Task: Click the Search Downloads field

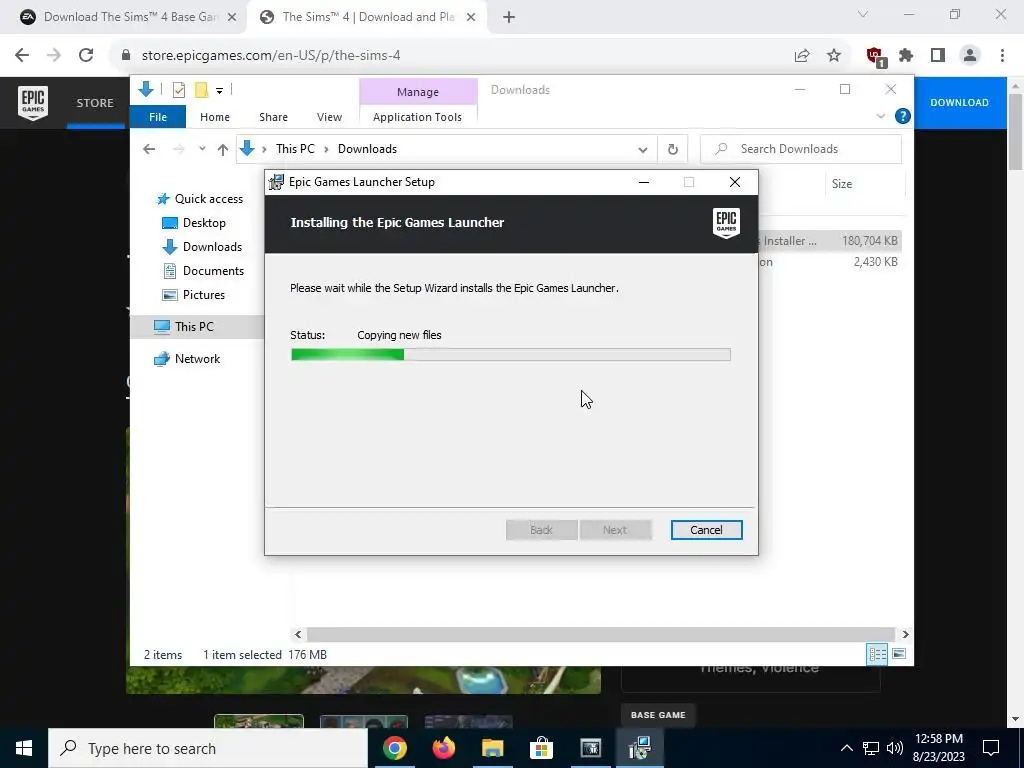Action: point(801,150)
